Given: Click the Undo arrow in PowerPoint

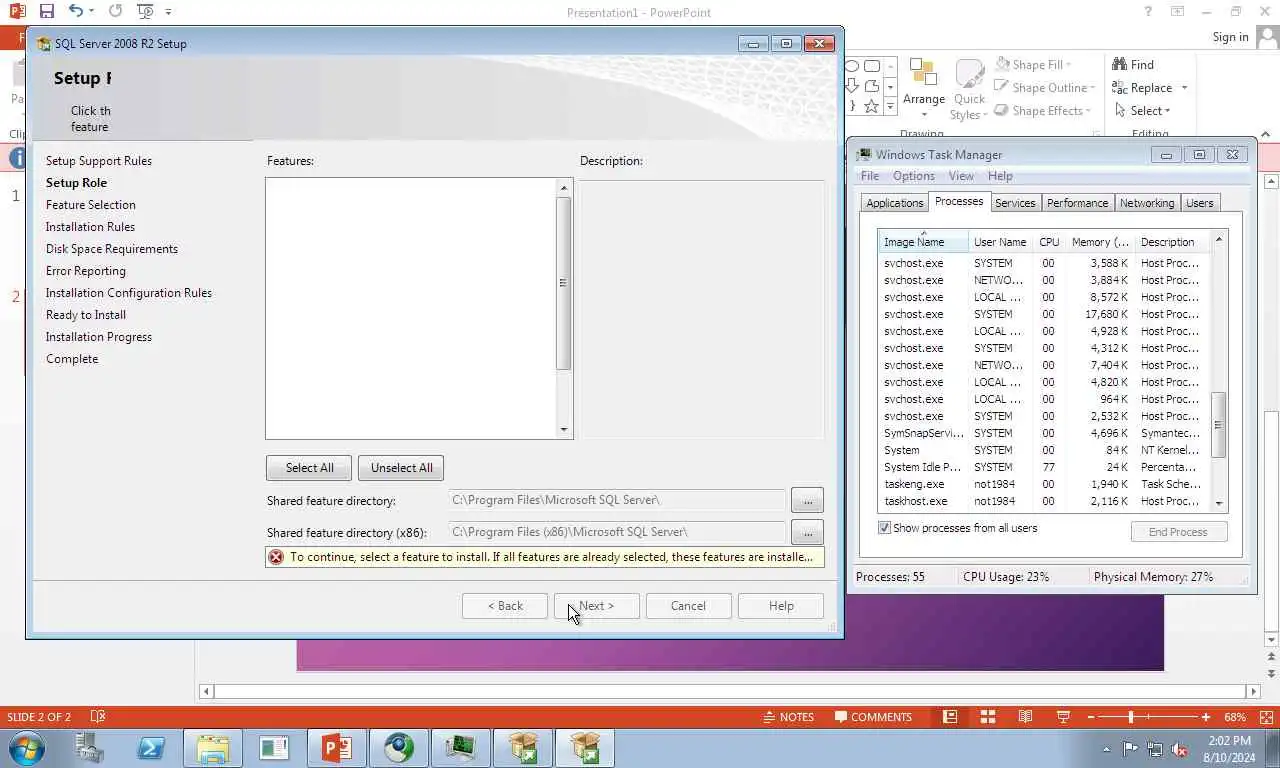Looking at the screenshot, I should (x=76, y=11).
